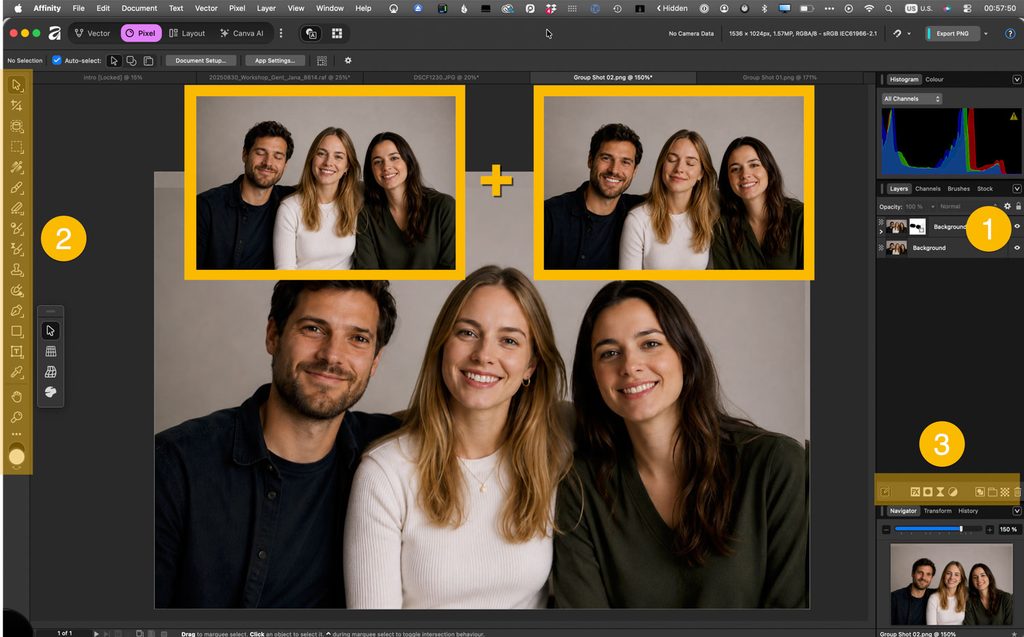Image resolution: width=1024 pixels, height=637 pixels.
Task: Hide the top Background layer with mask
Action: pyautogui.click(x=1017, y=226)
